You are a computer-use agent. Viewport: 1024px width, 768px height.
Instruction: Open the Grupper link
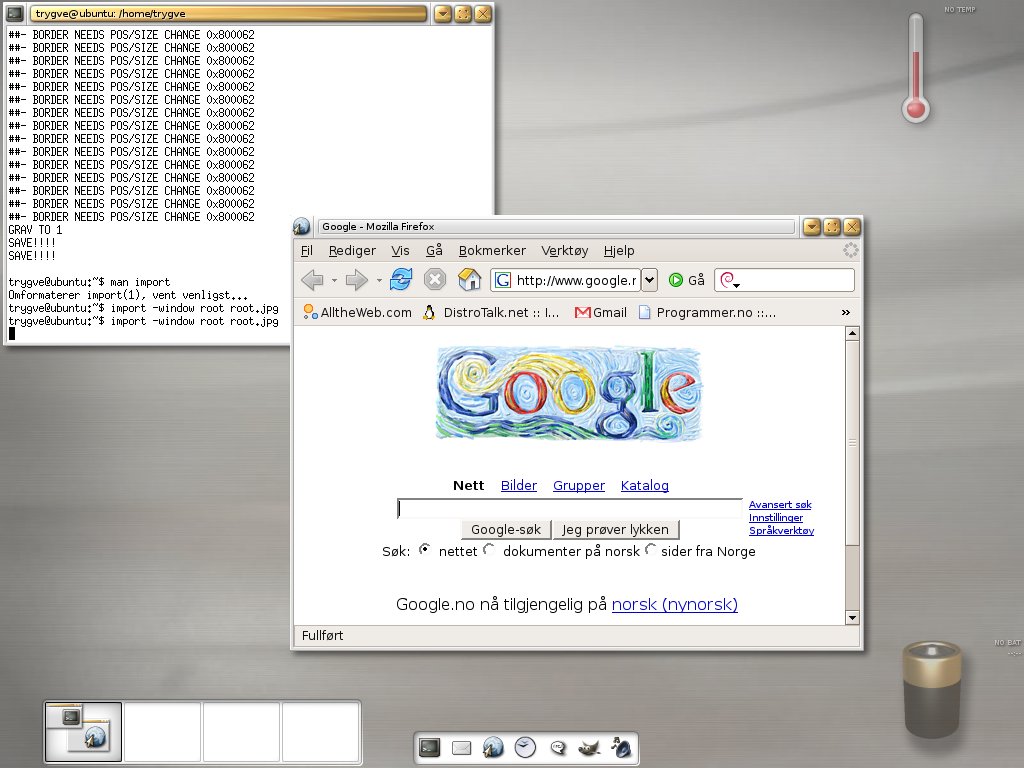click(579, 485)
